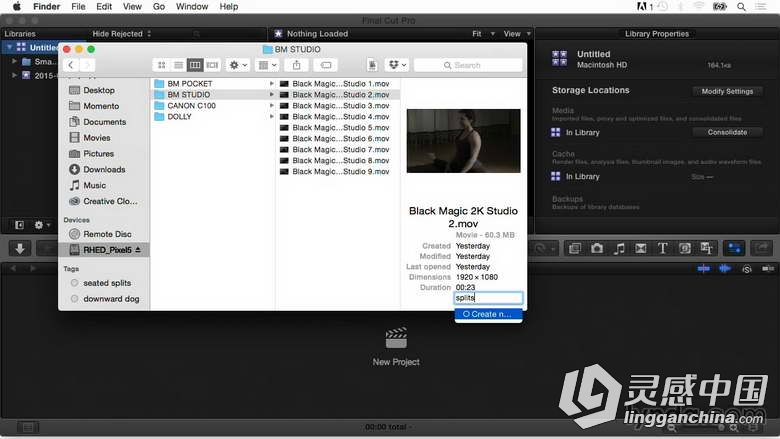This screenshot has width=780, height=439.
Task: Choose the Create new tag suggestion
Action: click(x=488, y=314)
